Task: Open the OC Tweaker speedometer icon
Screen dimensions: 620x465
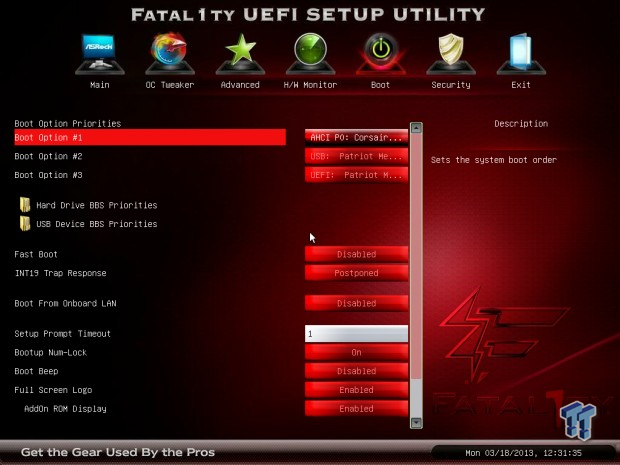Action: [170, 54]
